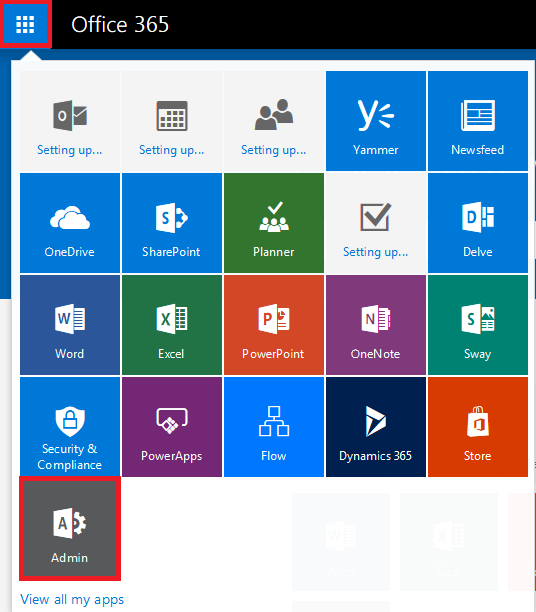Open the Store tile
536x612 pixels.
[478, 427]
